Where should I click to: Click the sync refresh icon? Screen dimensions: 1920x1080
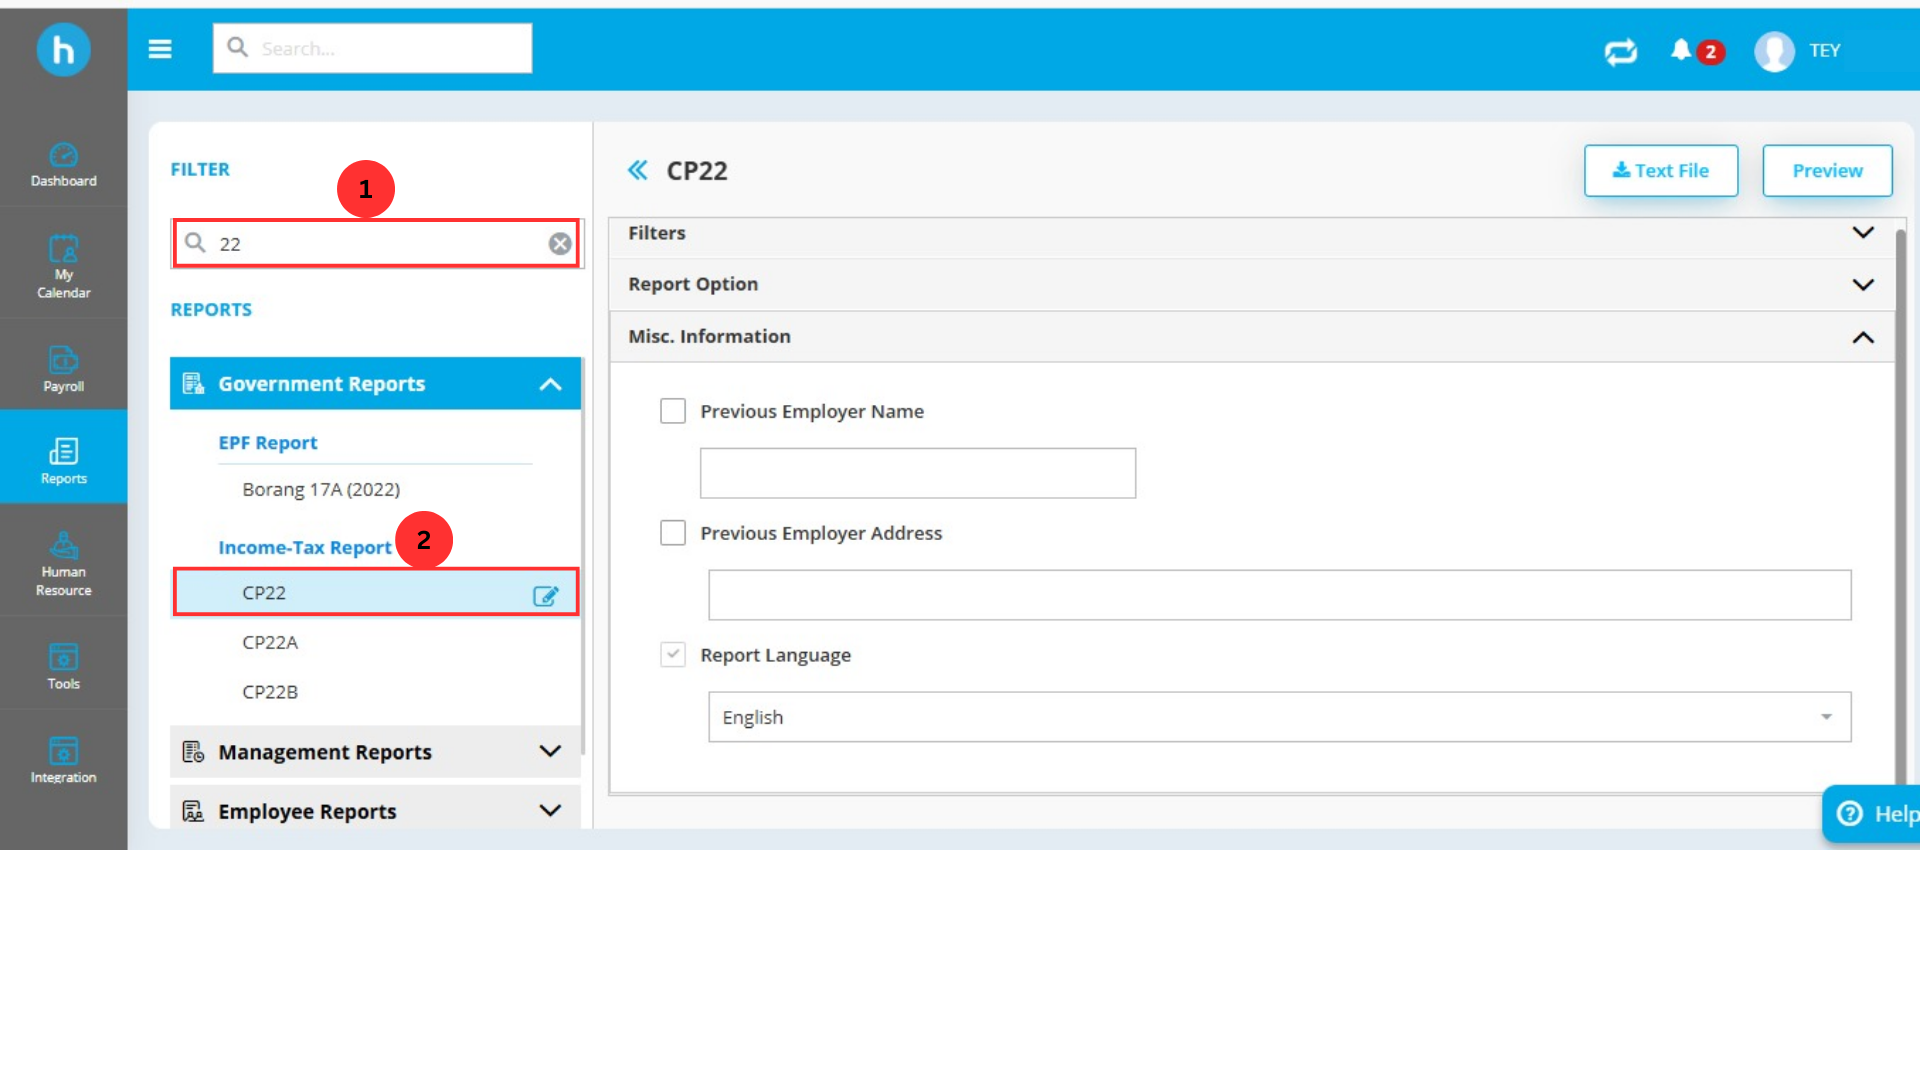click(1620, 51)
